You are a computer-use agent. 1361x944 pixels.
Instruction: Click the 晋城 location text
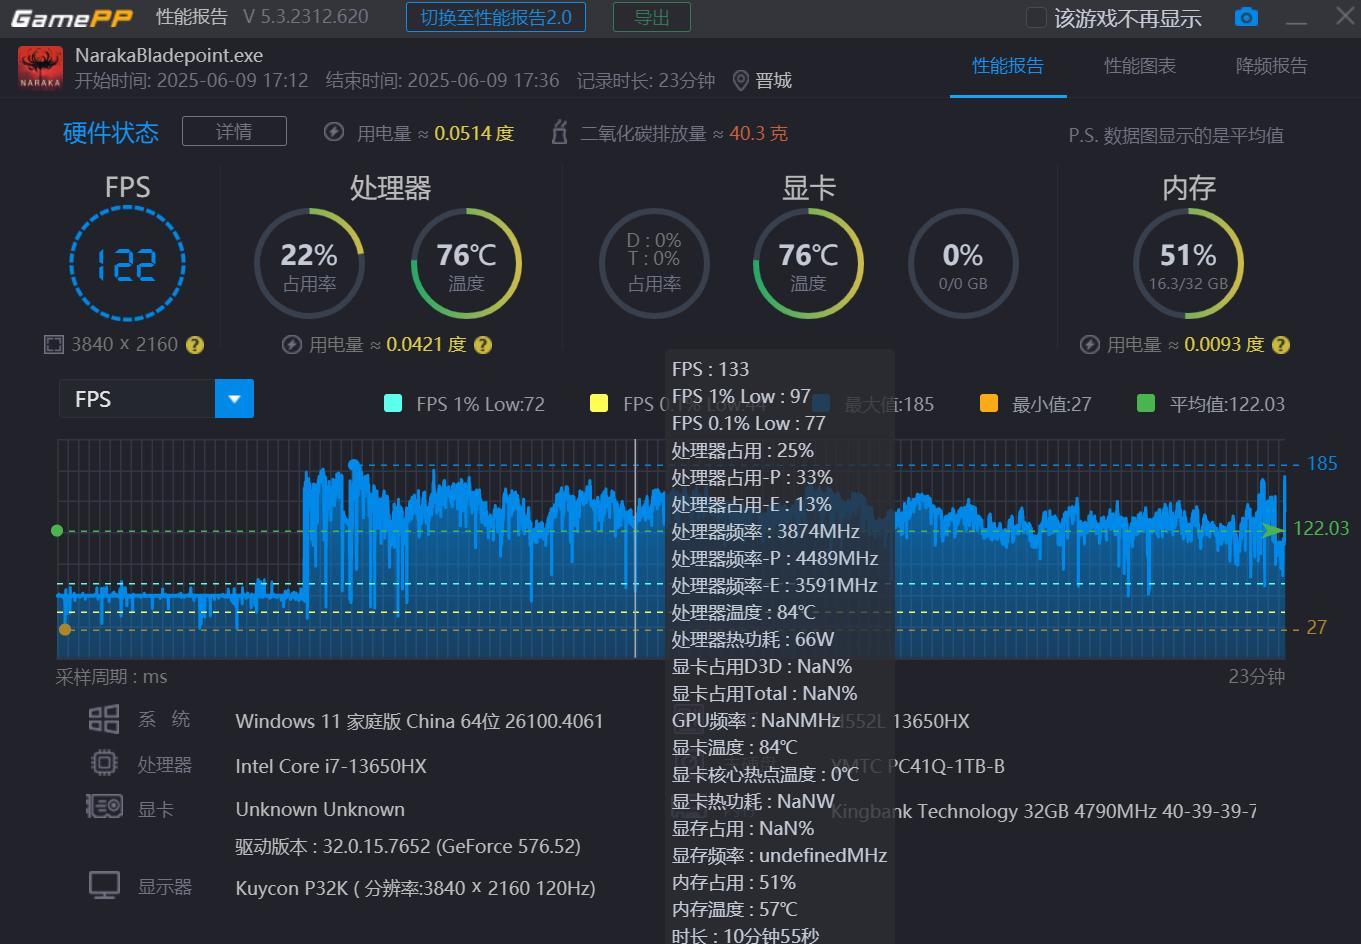tap(774, 80)
